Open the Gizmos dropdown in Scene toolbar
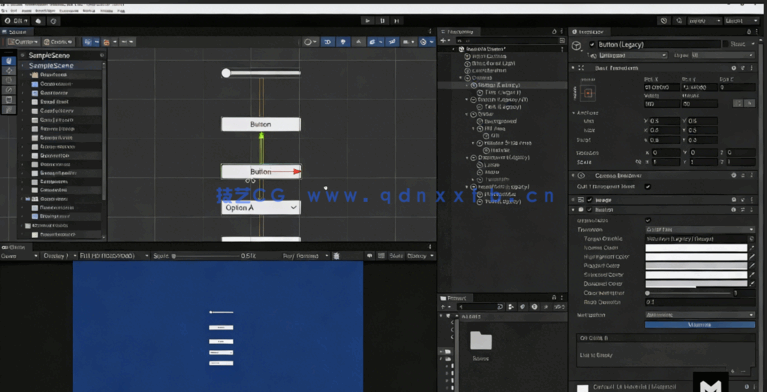The image size is (767, 392). coord(427,42)
